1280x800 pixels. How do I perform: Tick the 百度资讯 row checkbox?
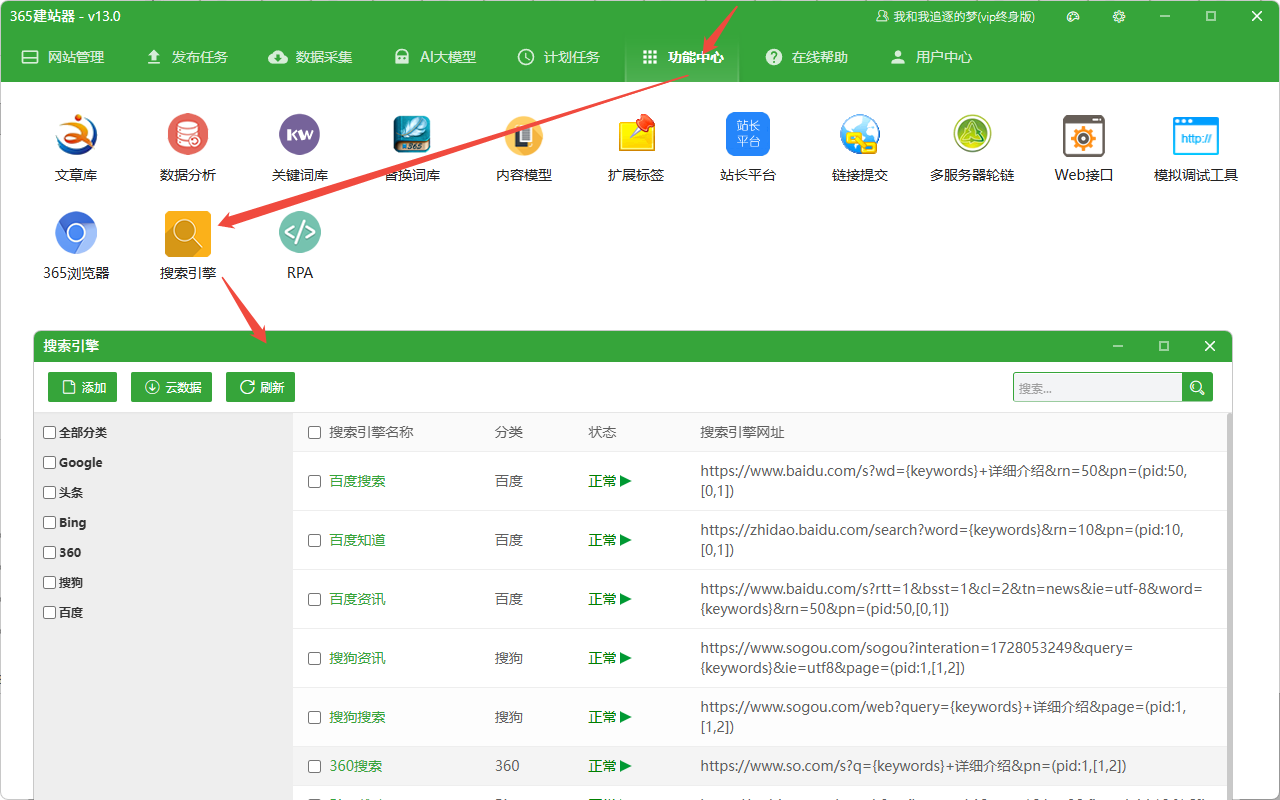[315, 600]
